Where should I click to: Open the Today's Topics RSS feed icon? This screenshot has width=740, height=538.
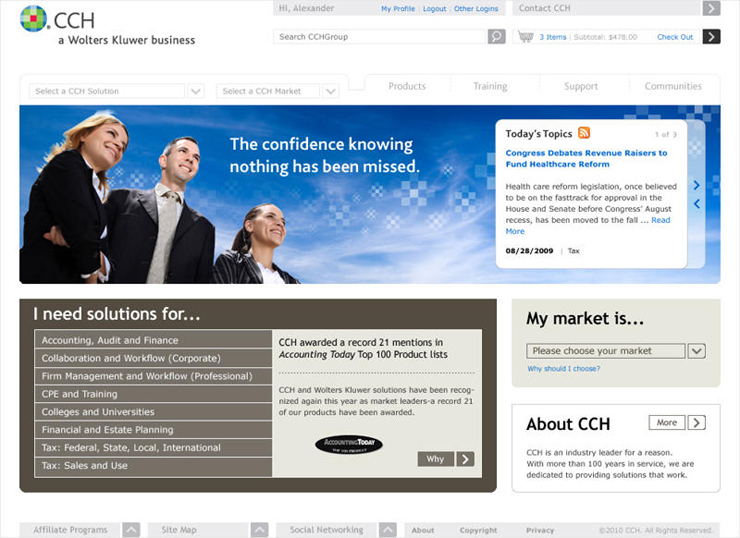pos(584,133)
